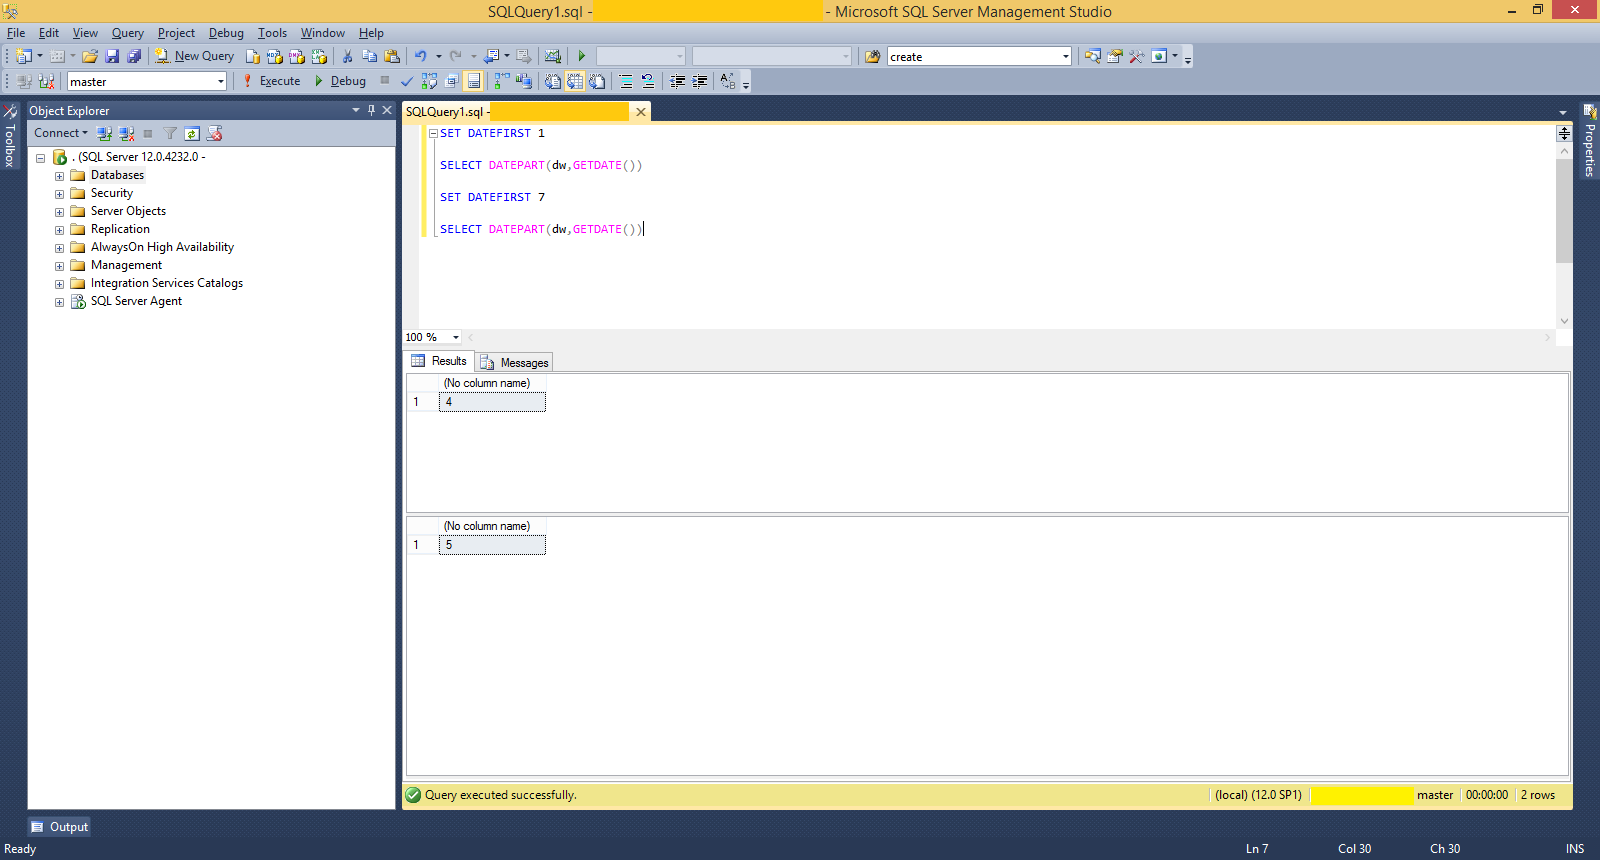The width and height of the screenshot is (1600, 860).
Task: Toggle Include Client Statistics
Action: [x=523, y=81]
